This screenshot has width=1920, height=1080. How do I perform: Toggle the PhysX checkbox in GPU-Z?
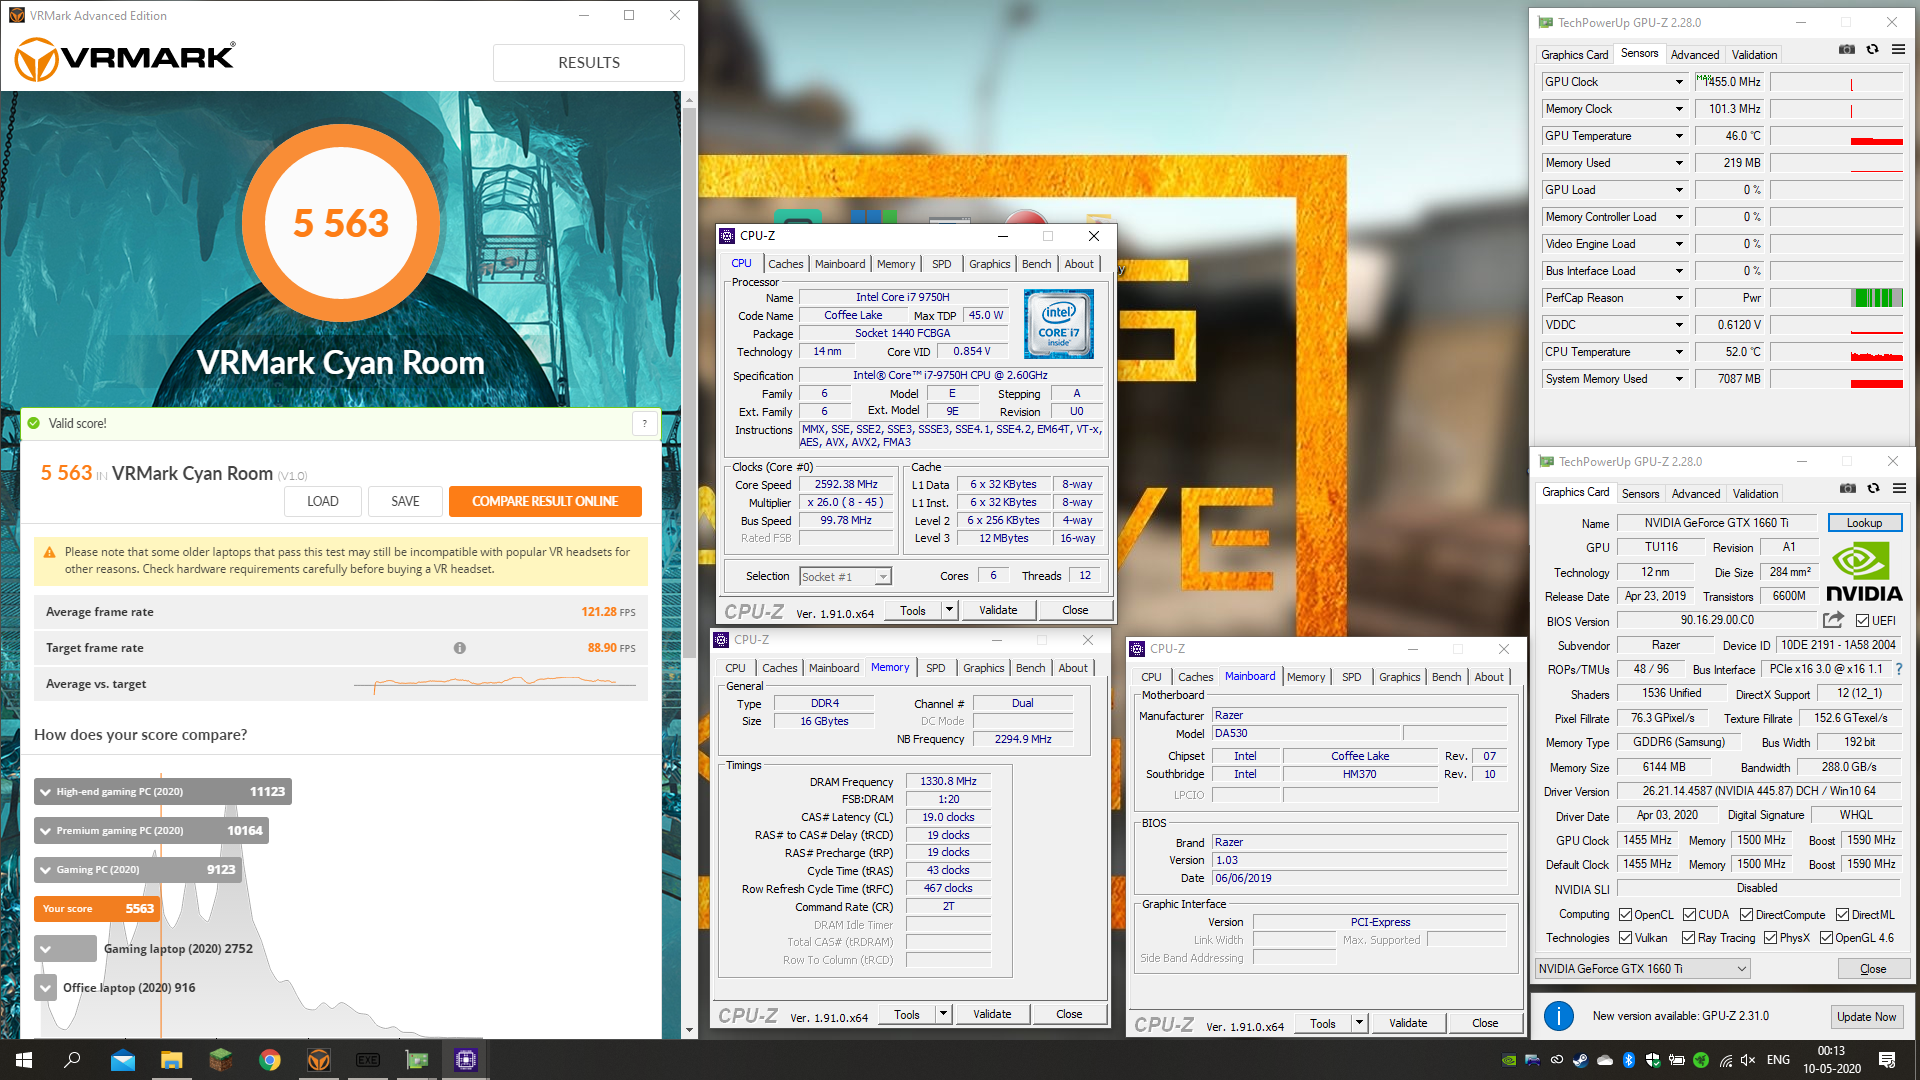pos(1771,938)
